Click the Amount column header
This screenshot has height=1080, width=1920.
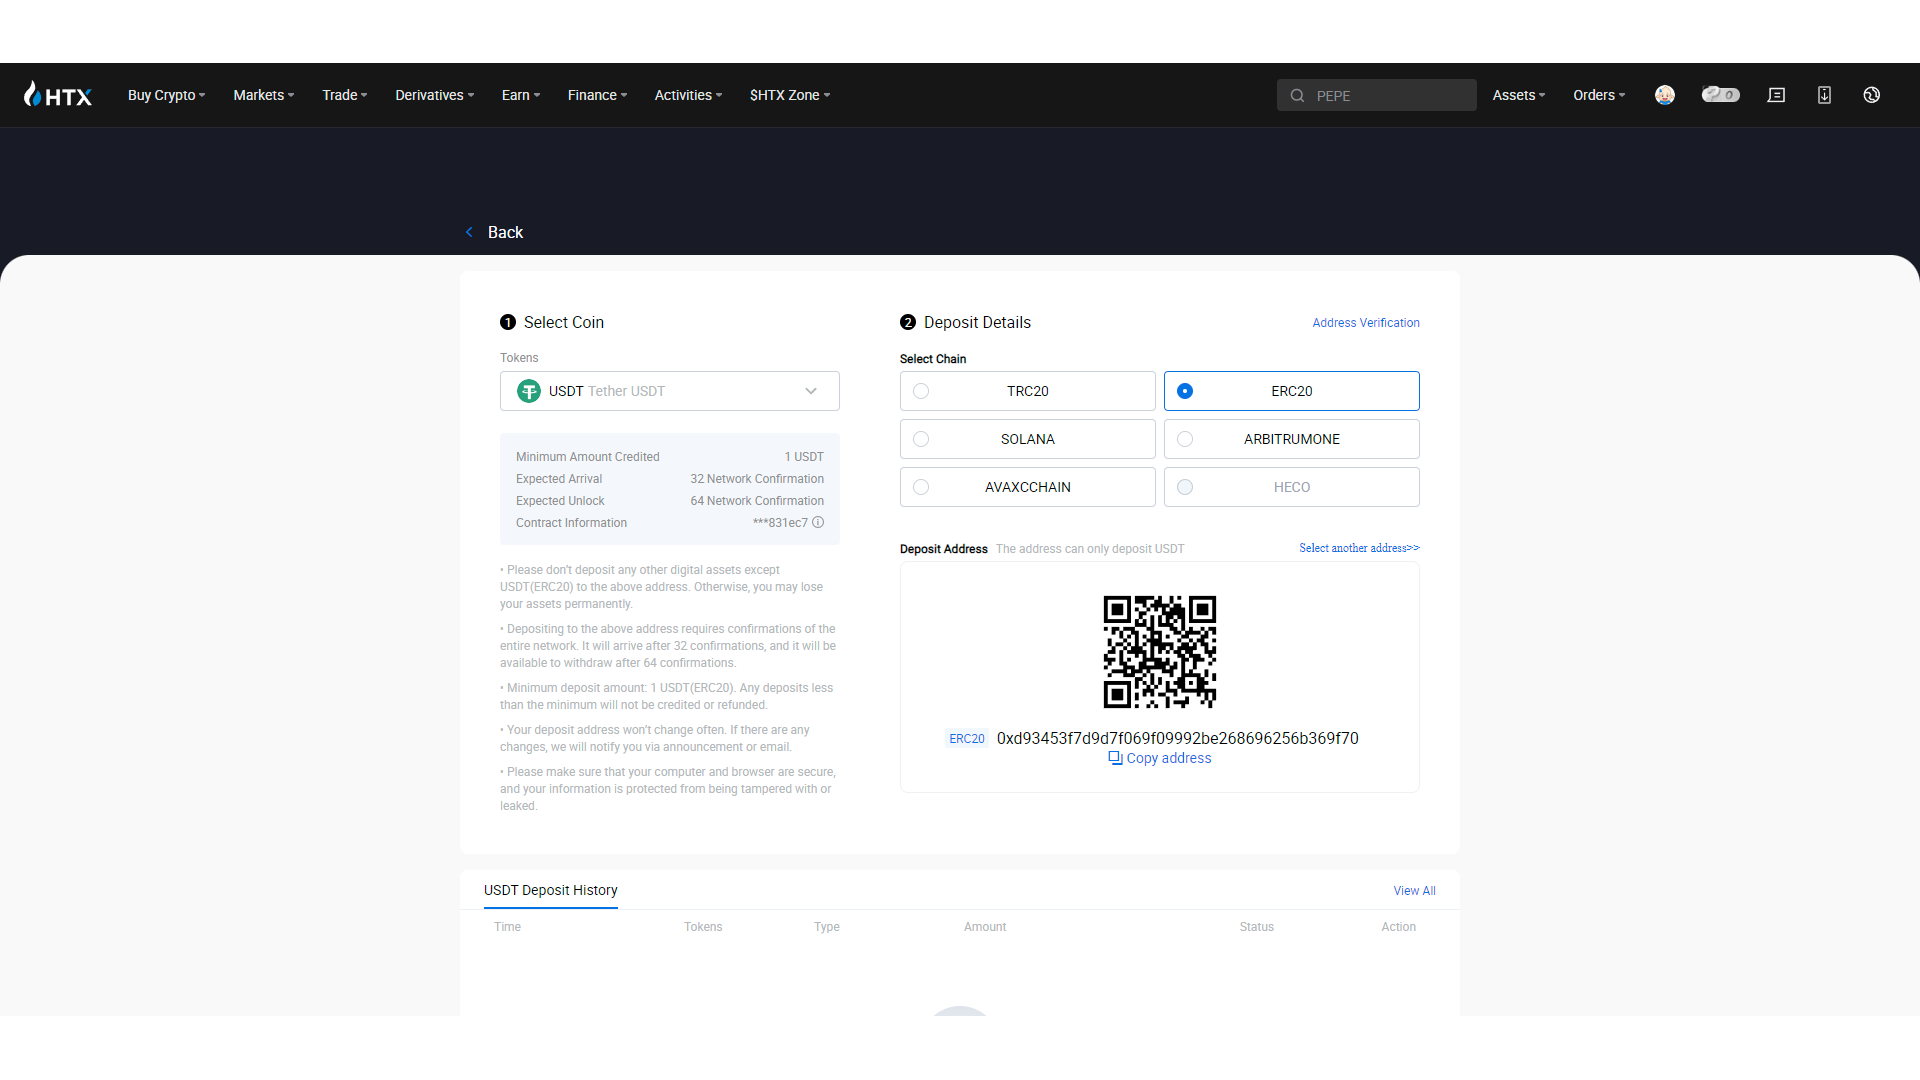click(x=985, y=927)
